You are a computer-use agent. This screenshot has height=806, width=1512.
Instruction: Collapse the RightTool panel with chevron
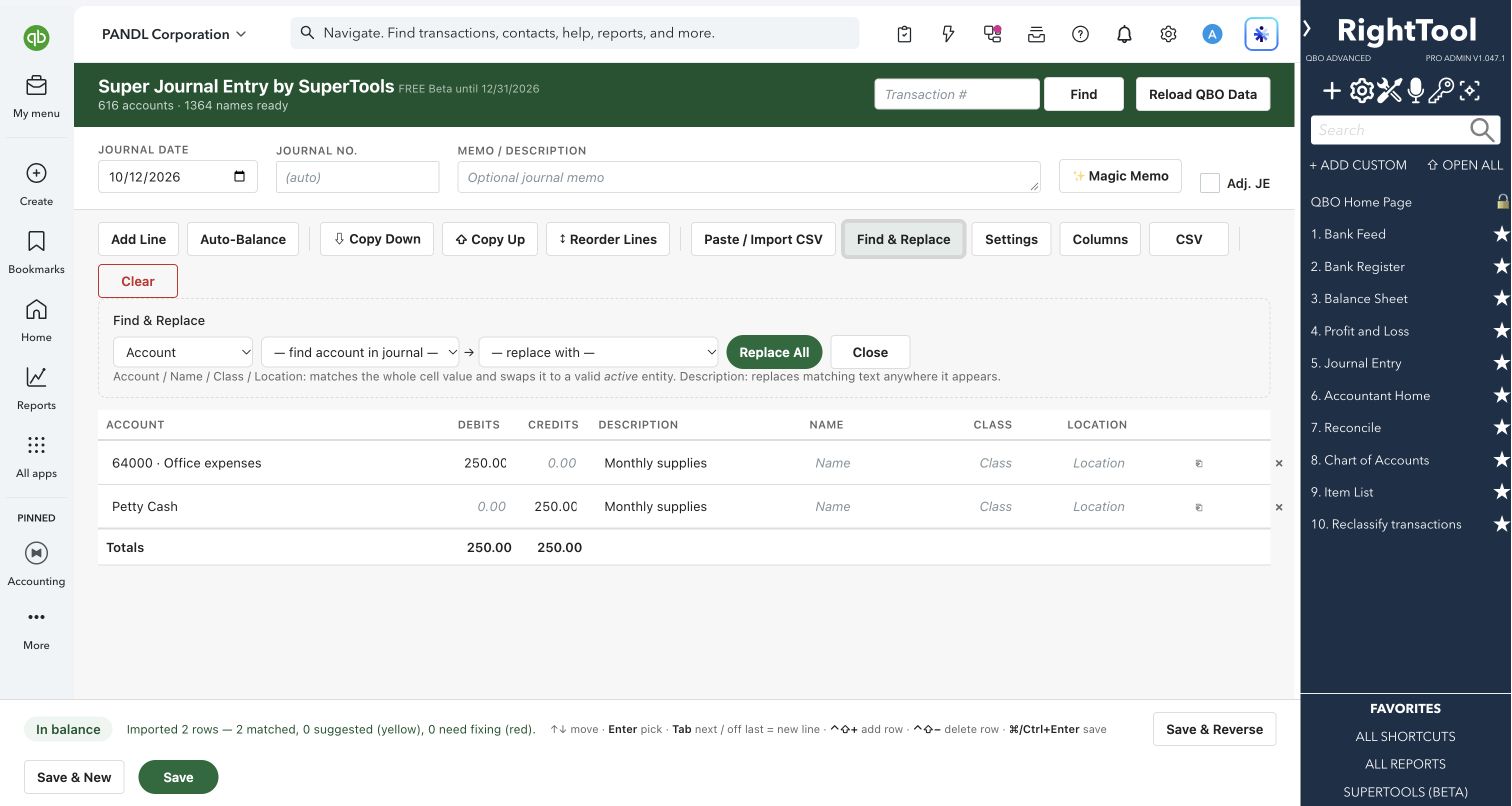coord(1307,29)
